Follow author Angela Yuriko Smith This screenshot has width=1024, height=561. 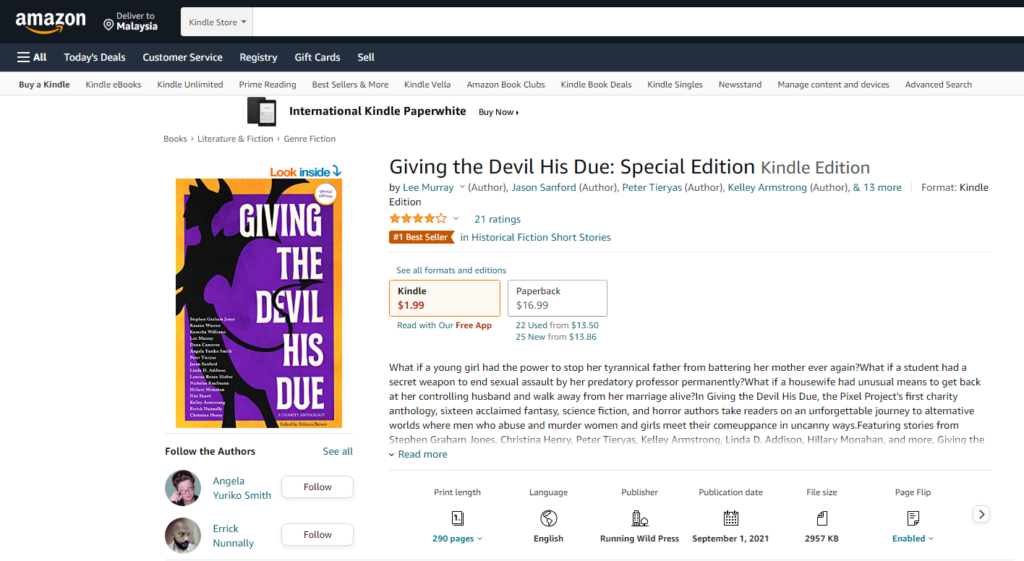pos(317,487)
